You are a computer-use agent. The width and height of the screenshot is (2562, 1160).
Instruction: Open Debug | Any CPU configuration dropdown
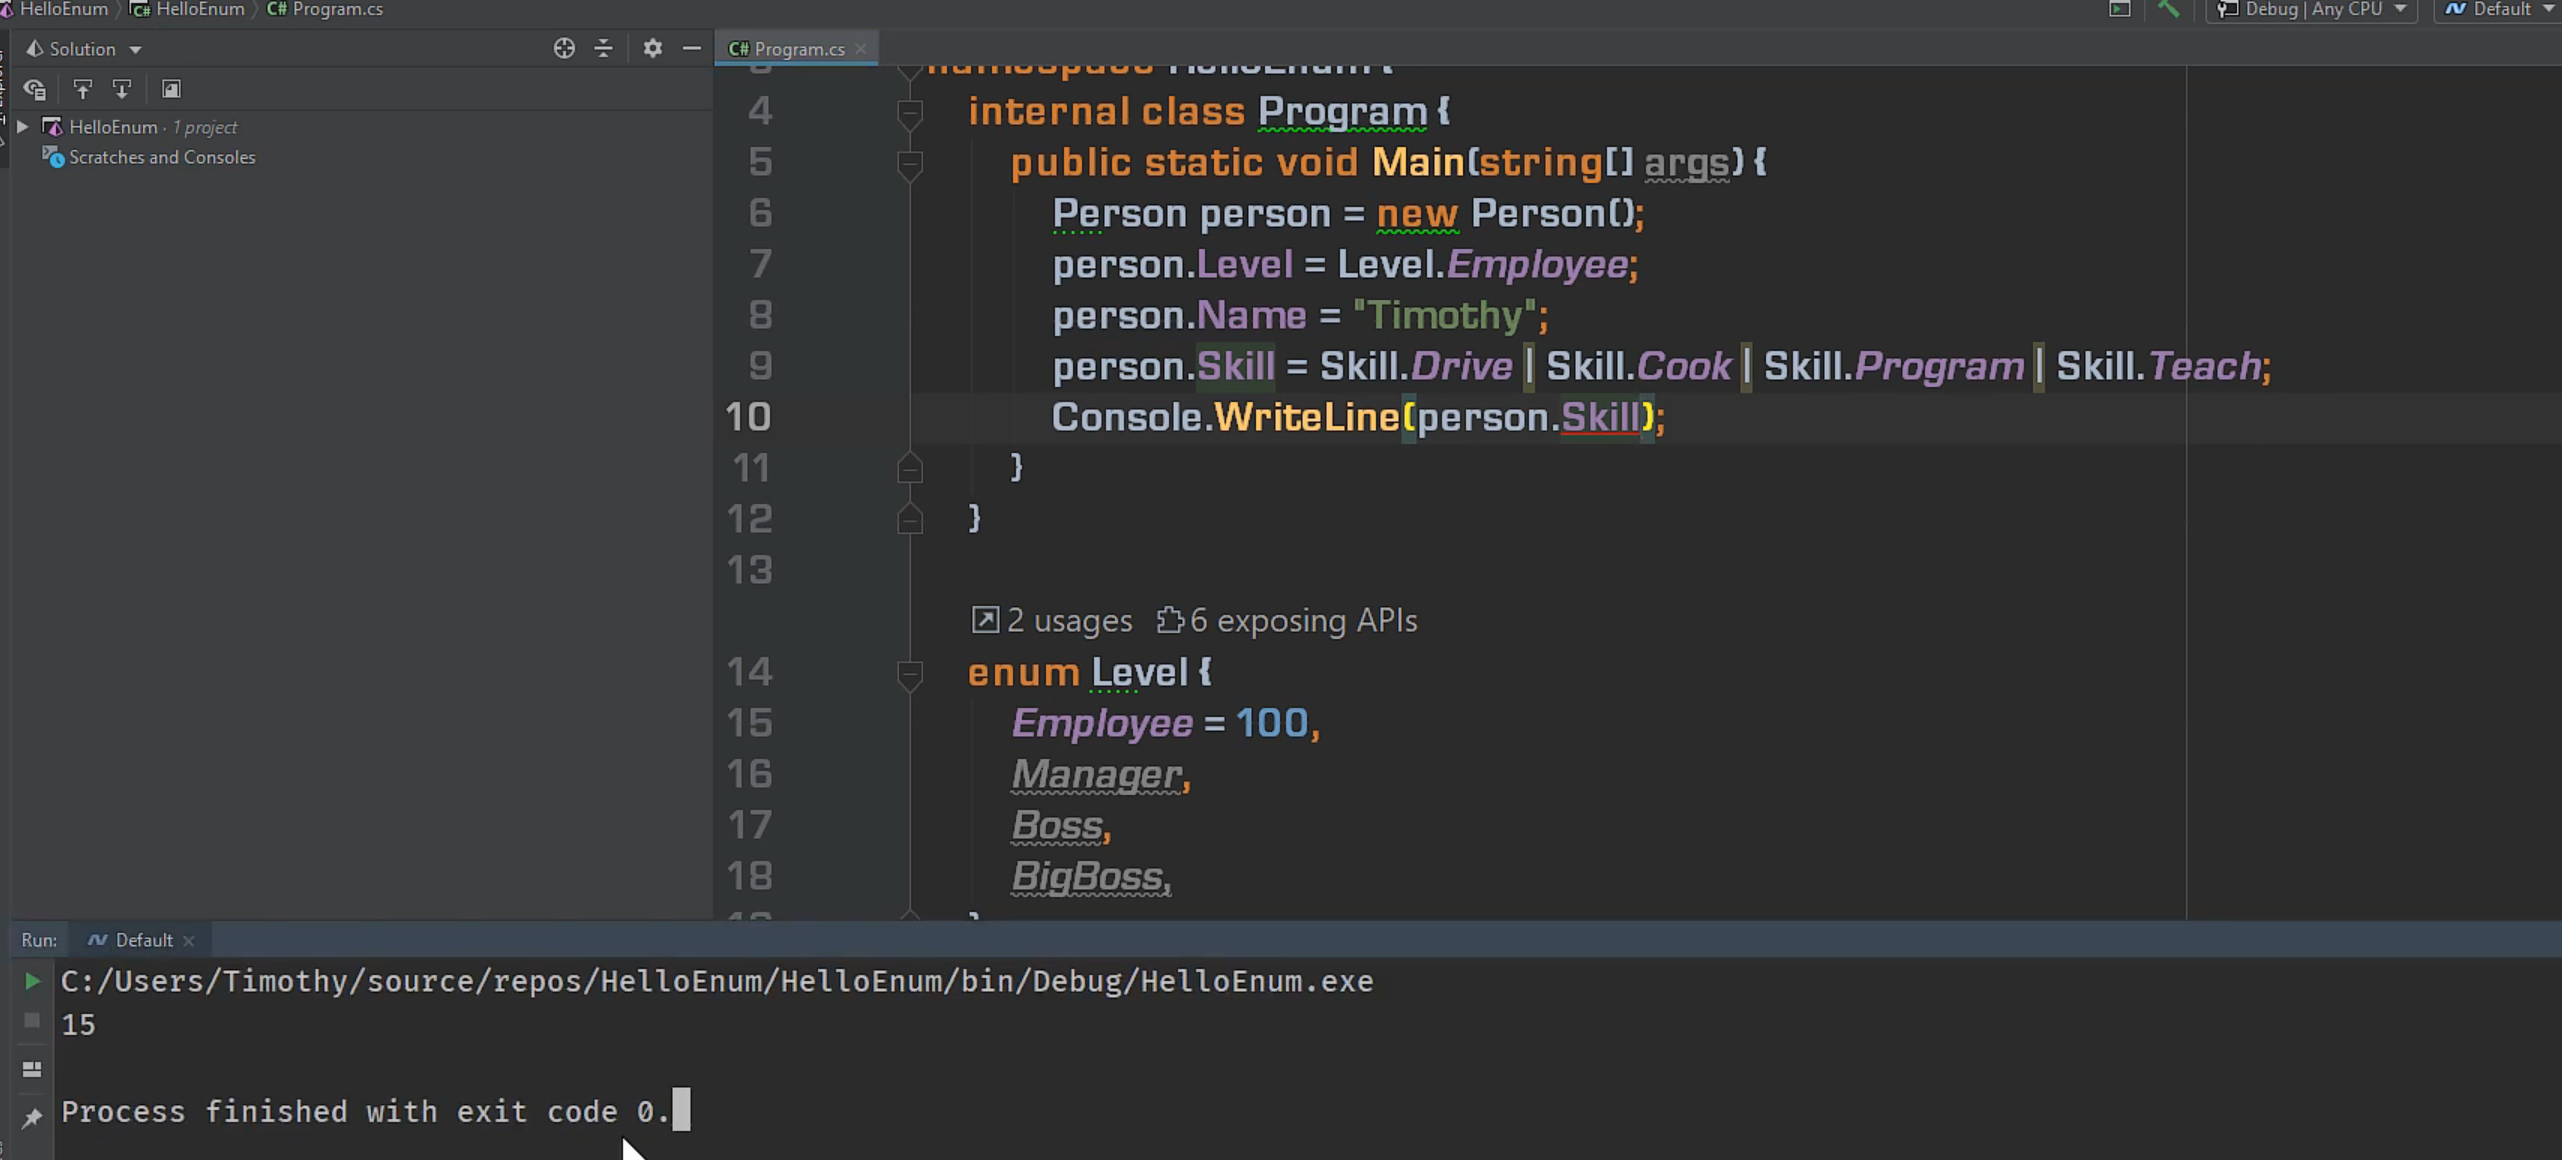[2311, 9]
